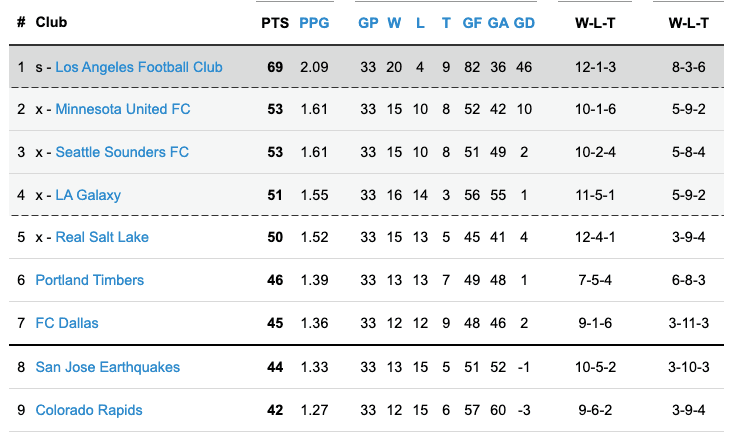Select Real Salt Lake link
This screenshot has width=745, height=437.
[101, 238]
